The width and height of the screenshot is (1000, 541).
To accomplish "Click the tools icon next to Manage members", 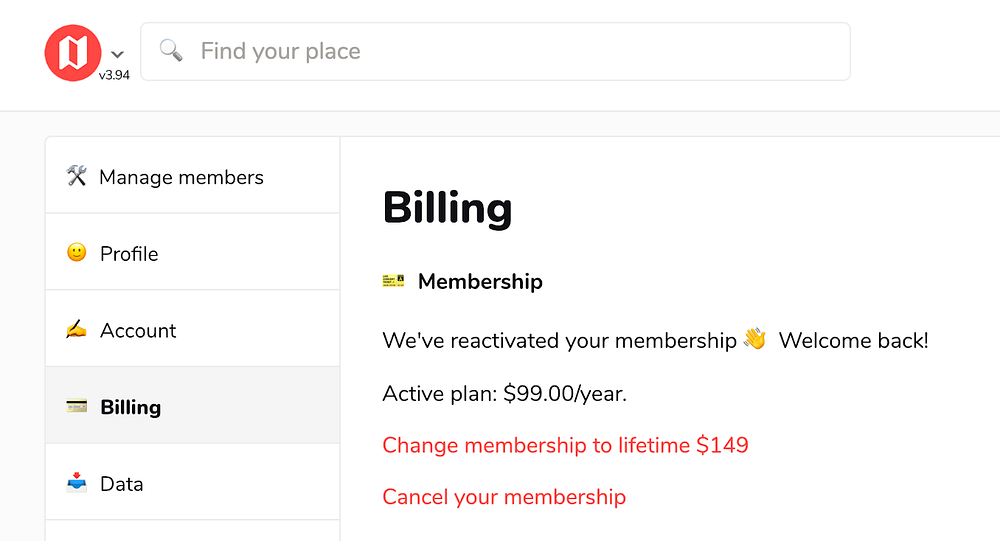I will (x=77, y=176).
